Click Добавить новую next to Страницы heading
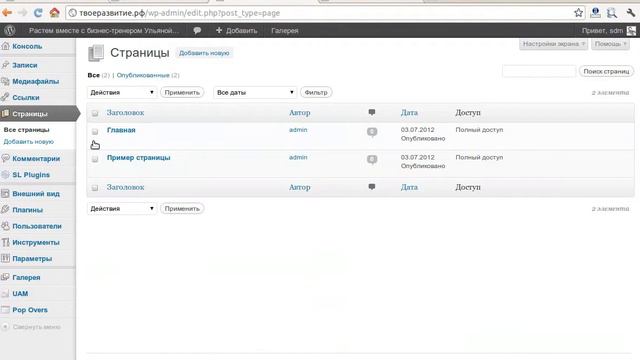 (204, 53)
